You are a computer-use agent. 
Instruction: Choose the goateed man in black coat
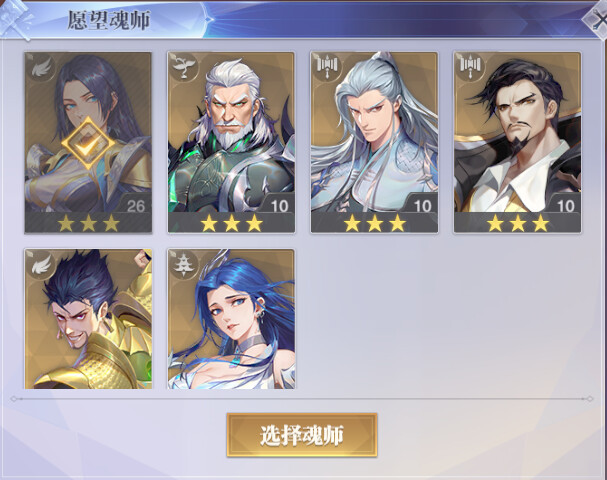(x=517, y=142)
